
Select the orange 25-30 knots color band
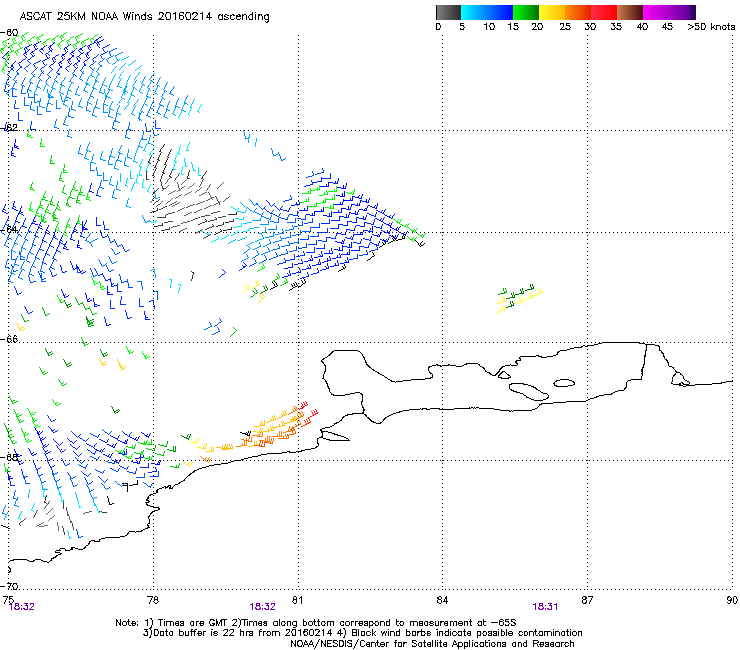click(578, 12)
